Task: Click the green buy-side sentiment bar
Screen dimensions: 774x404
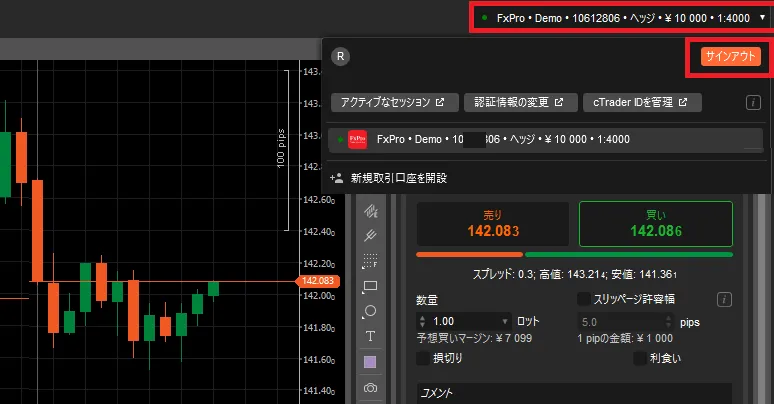Action: click(629, 255)
